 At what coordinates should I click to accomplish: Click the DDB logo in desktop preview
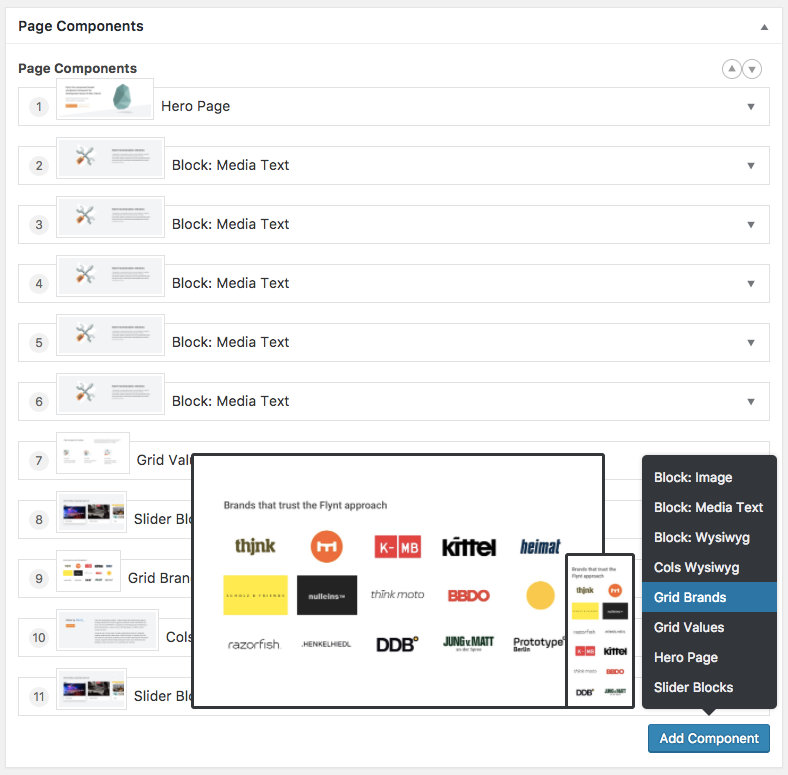click(x=397, y=644)
